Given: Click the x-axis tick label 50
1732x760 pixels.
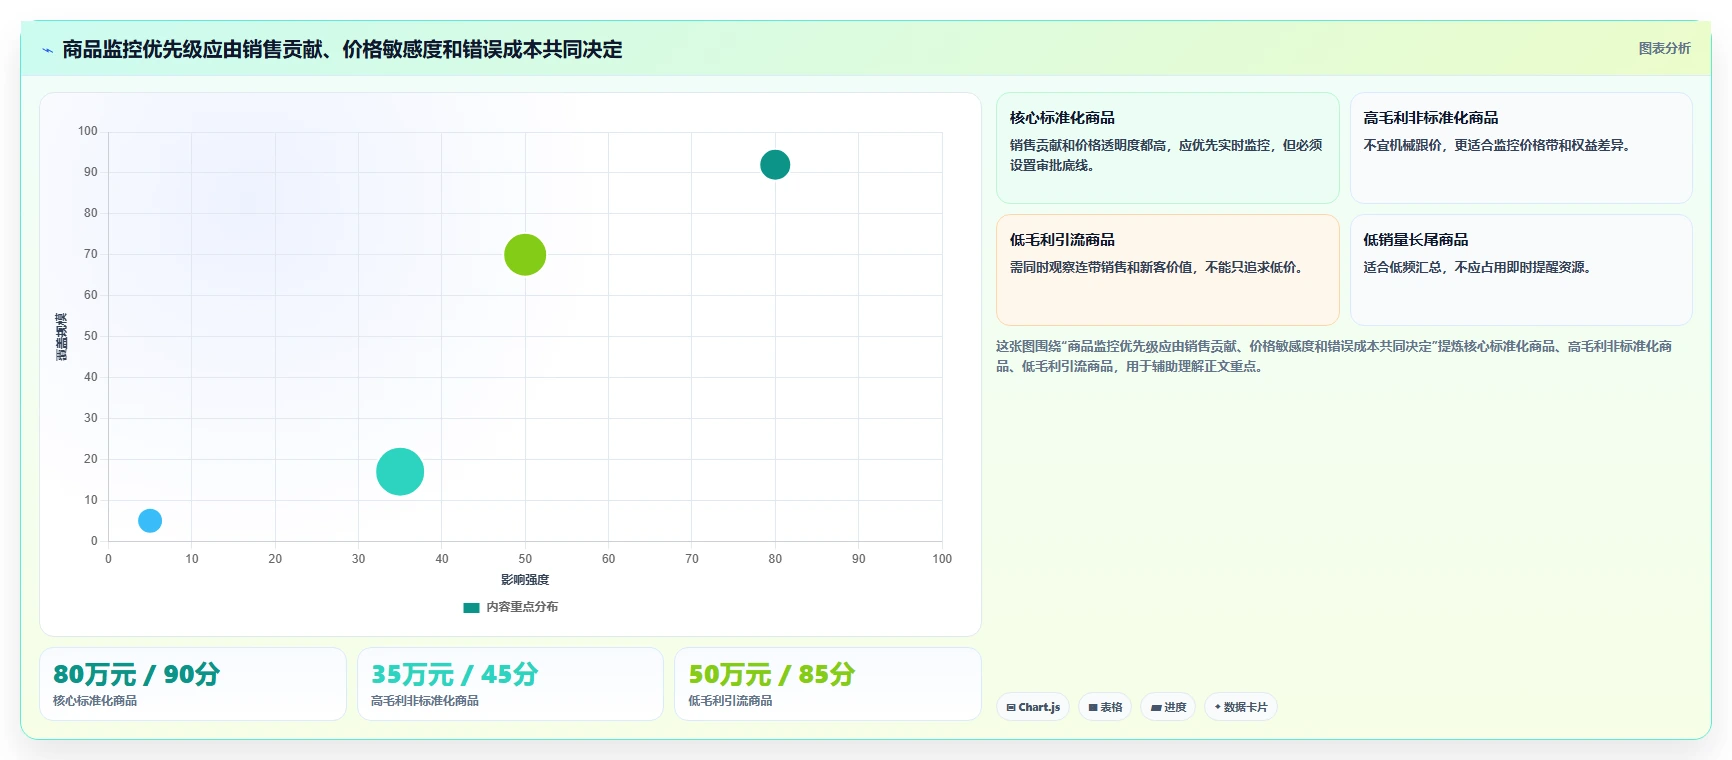Looking at the screenshot, I should 525,559.
